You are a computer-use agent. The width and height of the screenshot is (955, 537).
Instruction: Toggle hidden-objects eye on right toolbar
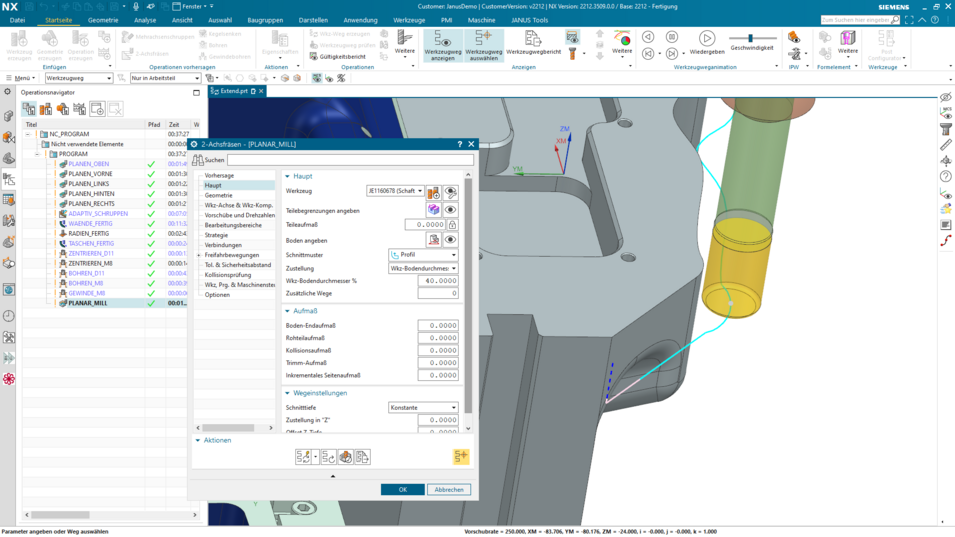[x=945, y=97]
